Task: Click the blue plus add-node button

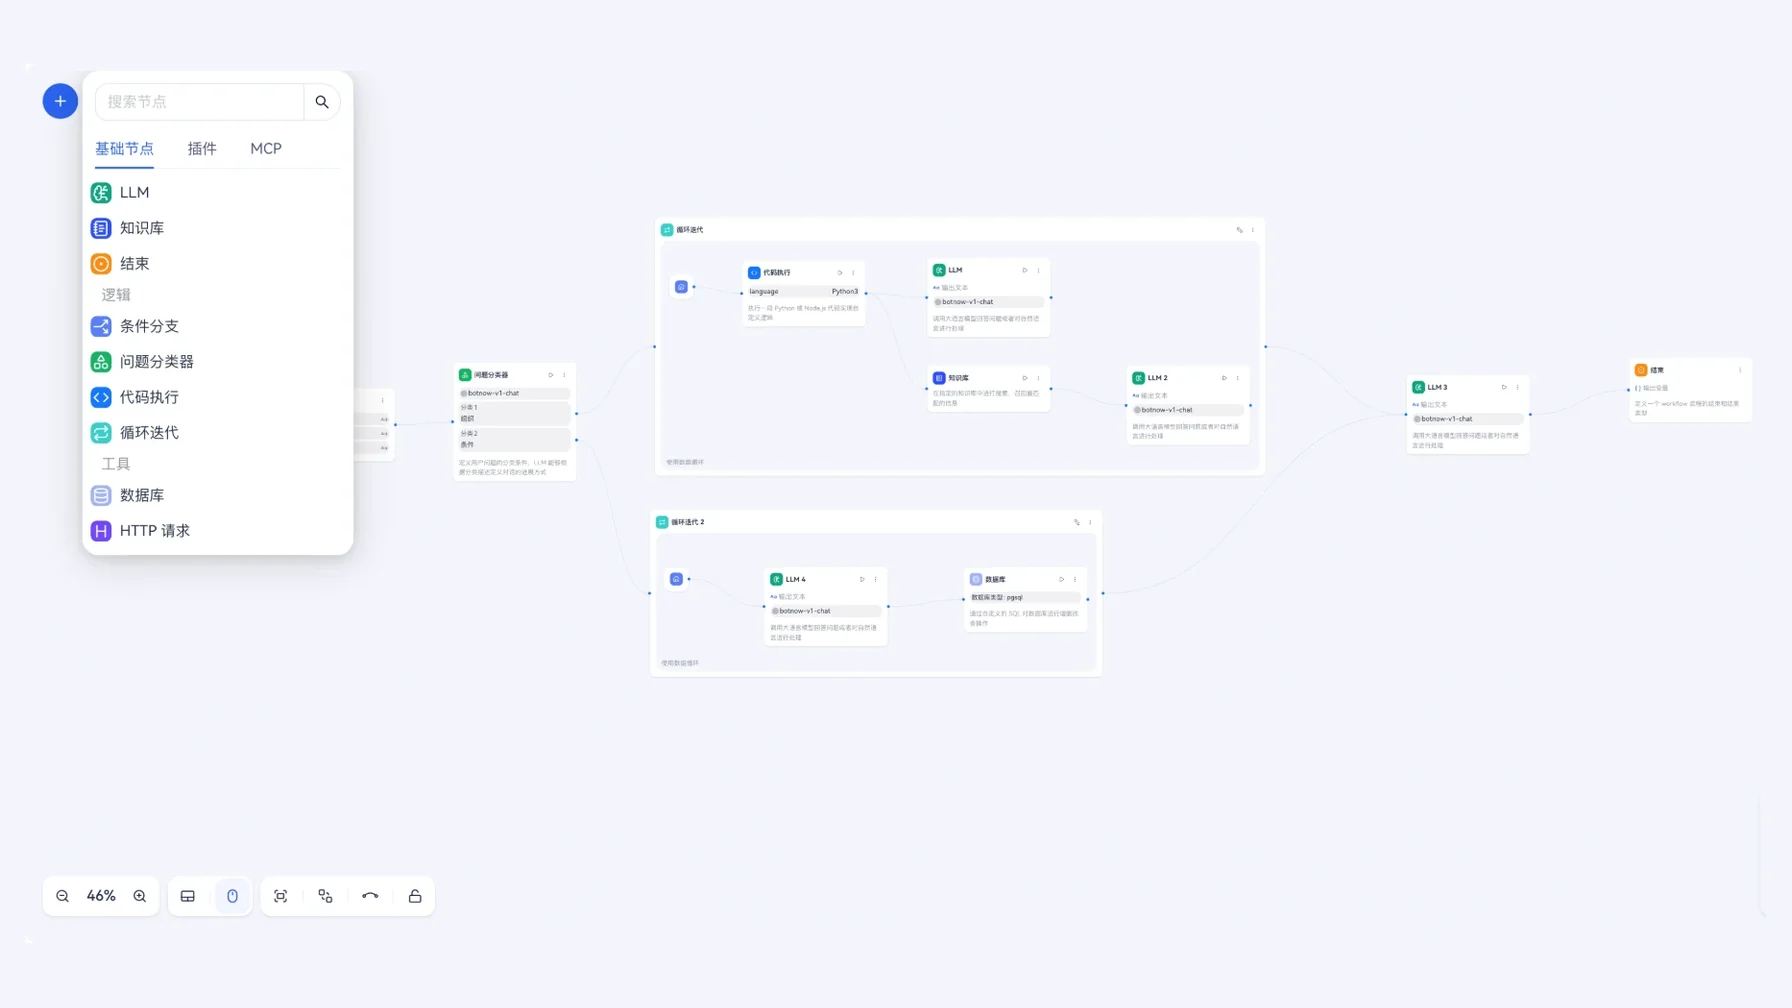Action: click(60, 101)
